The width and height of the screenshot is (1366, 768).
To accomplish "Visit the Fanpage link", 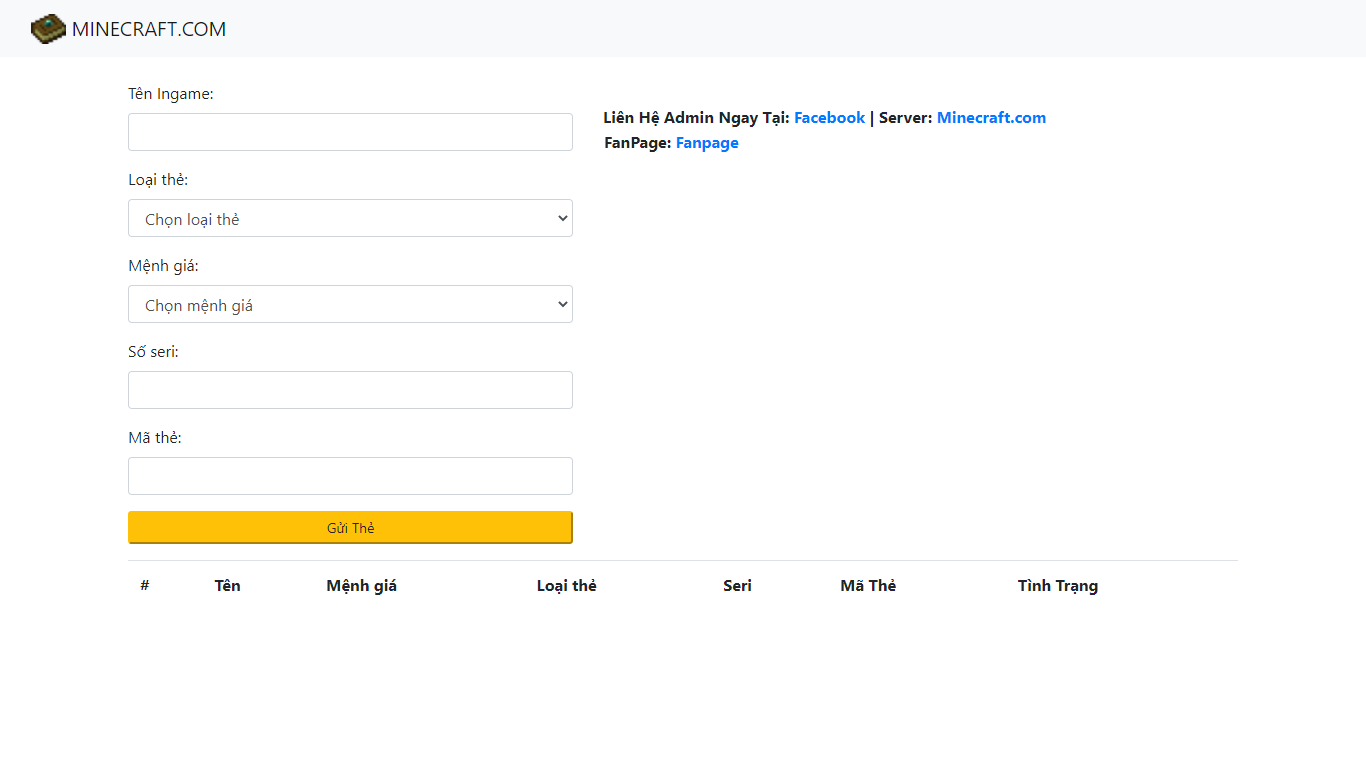I will [707, 143].
